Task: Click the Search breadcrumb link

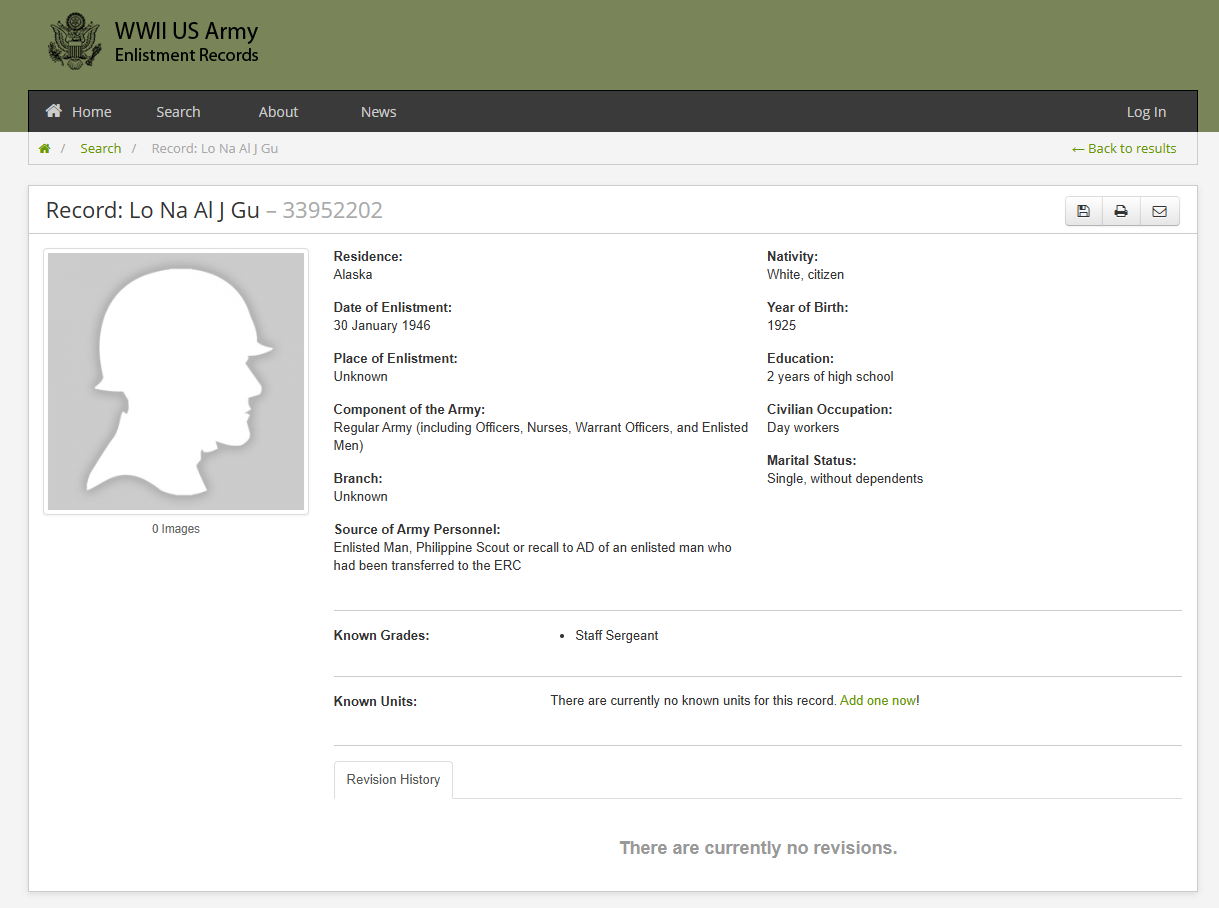Action: point(100,149)
